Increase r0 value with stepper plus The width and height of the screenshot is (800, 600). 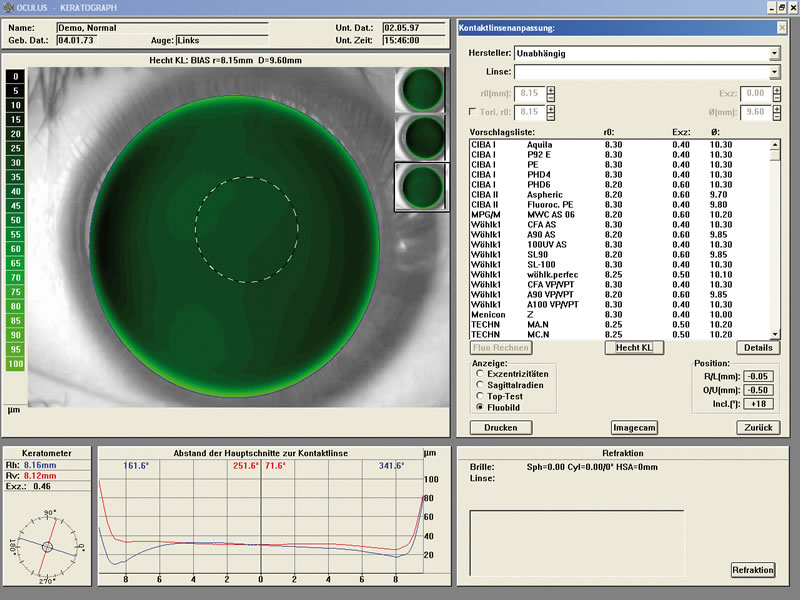pos(551,90)
